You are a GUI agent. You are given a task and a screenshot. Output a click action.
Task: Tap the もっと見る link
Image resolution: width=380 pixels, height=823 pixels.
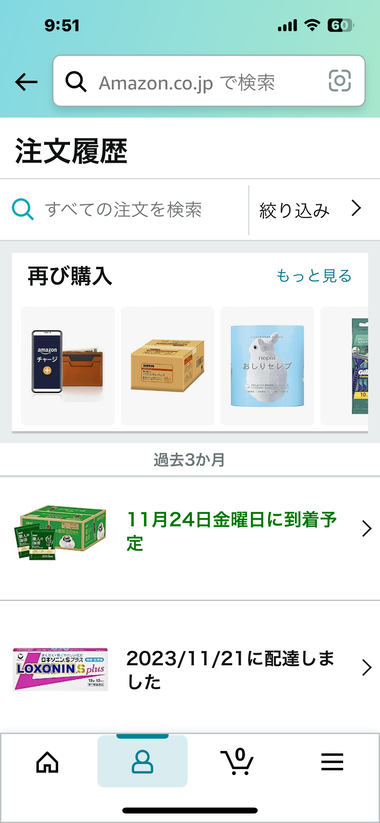(314, 276)
